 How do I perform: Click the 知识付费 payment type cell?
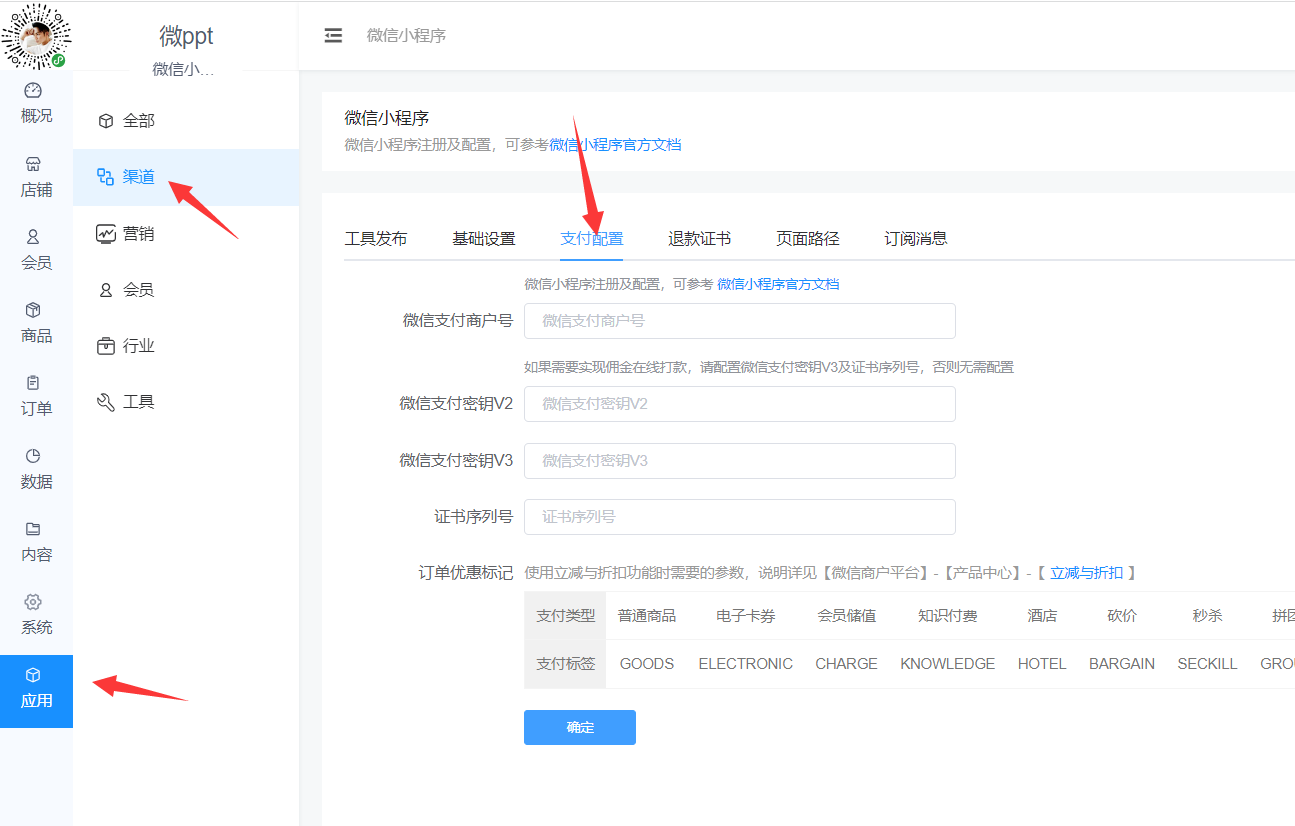(x=948, y=616)
